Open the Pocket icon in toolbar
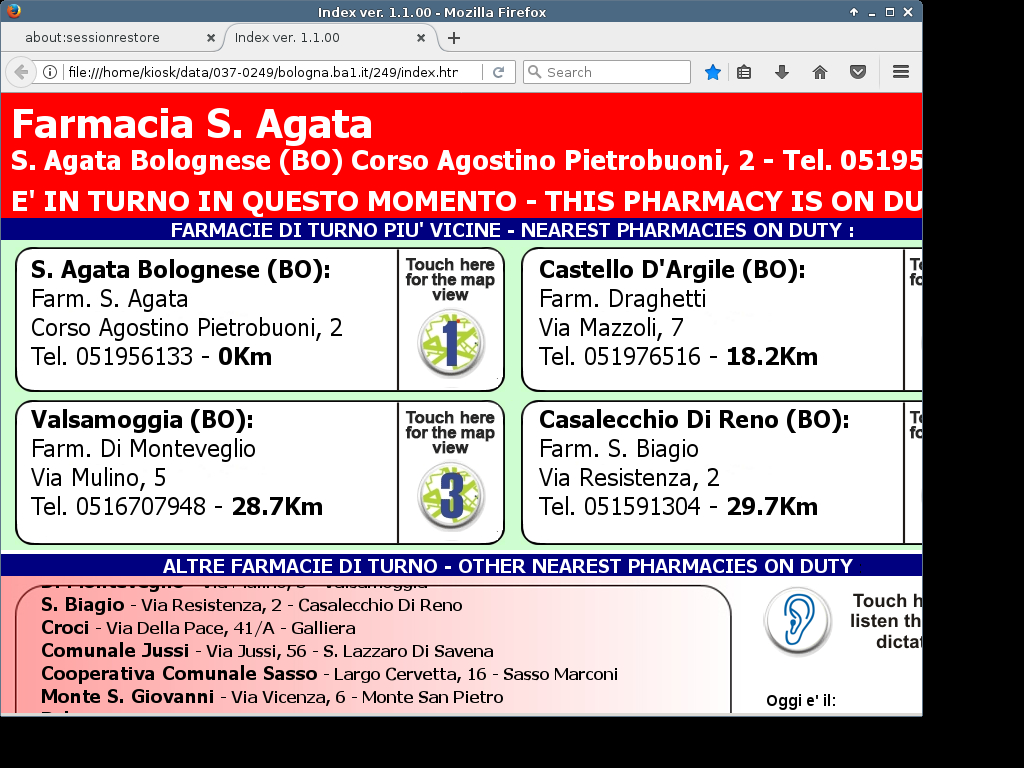 coord(857,72)
